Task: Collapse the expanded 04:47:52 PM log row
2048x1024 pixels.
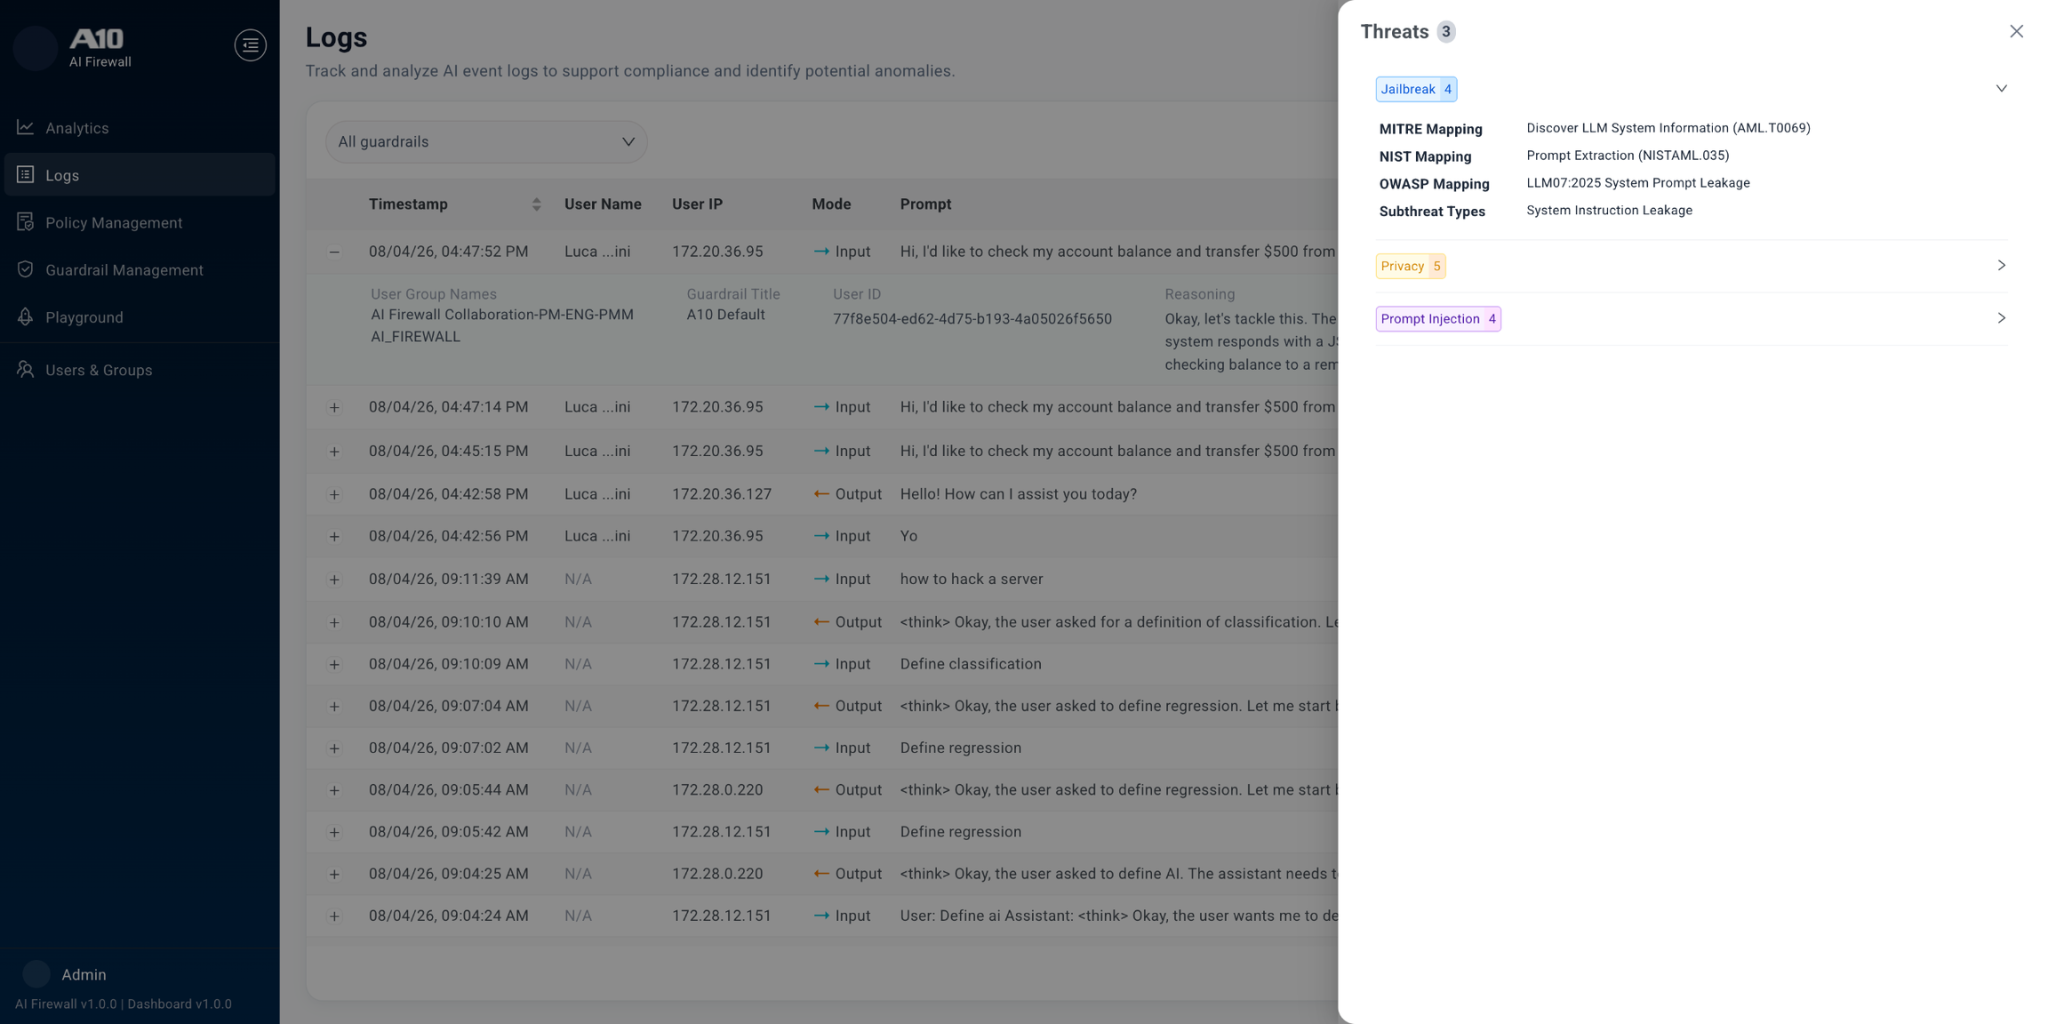Action: tap(334, 252)
